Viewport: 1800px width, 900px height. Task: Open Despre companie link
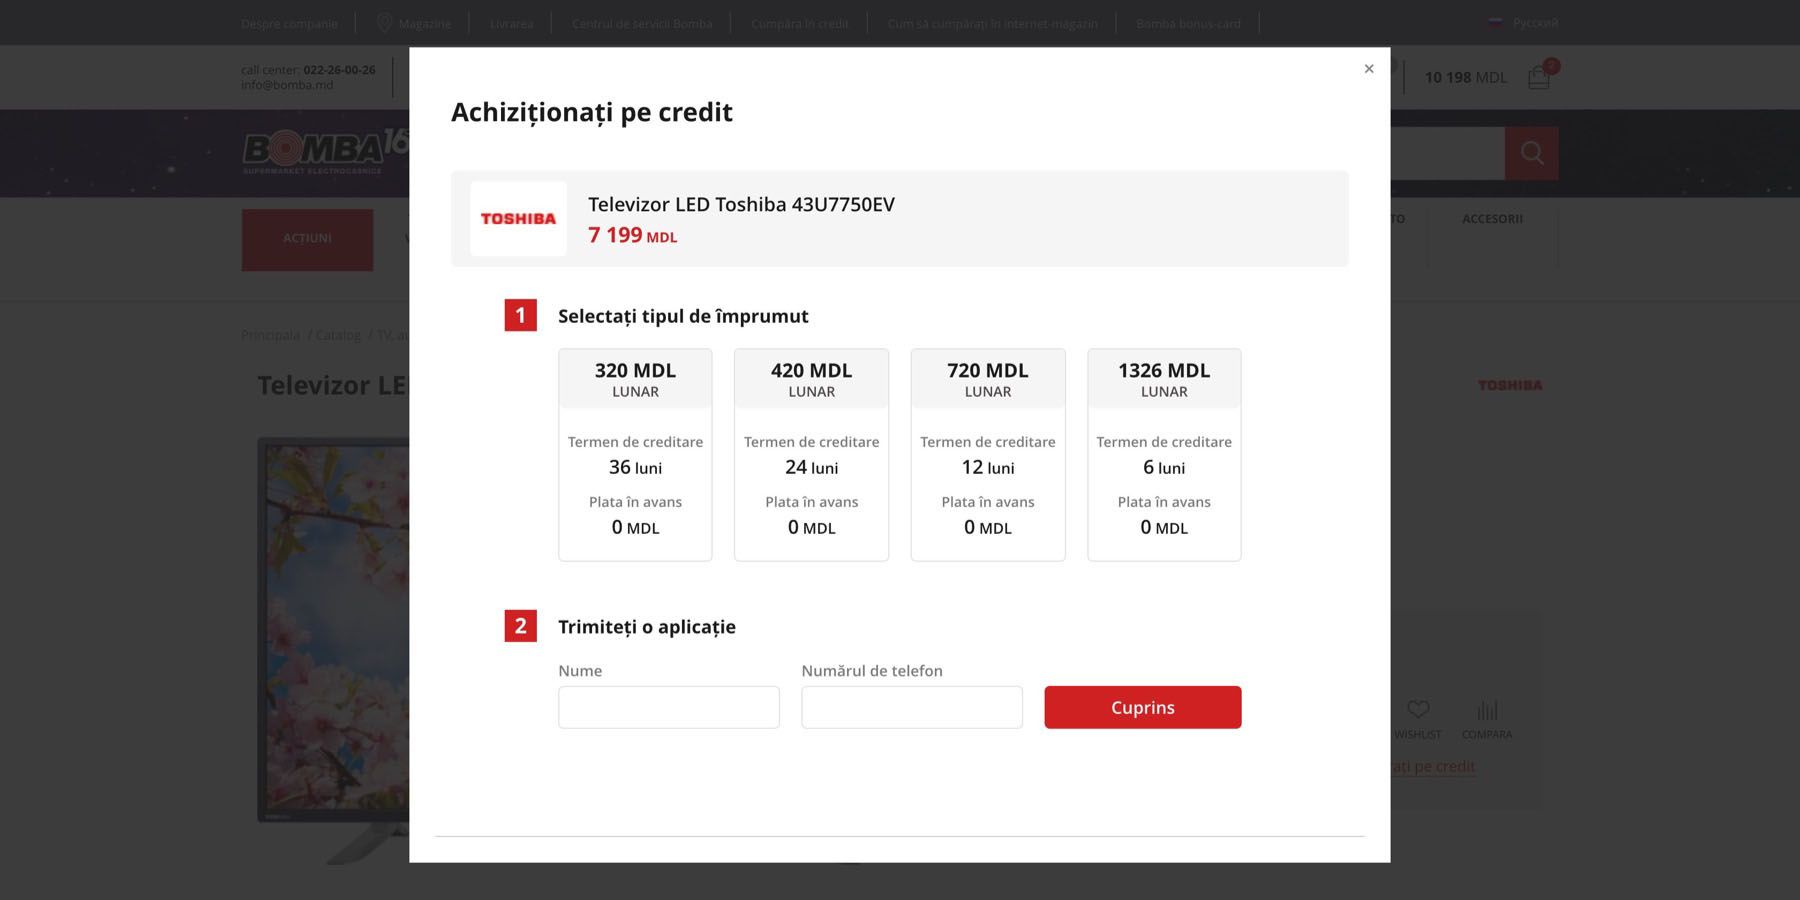click(289, 23)
